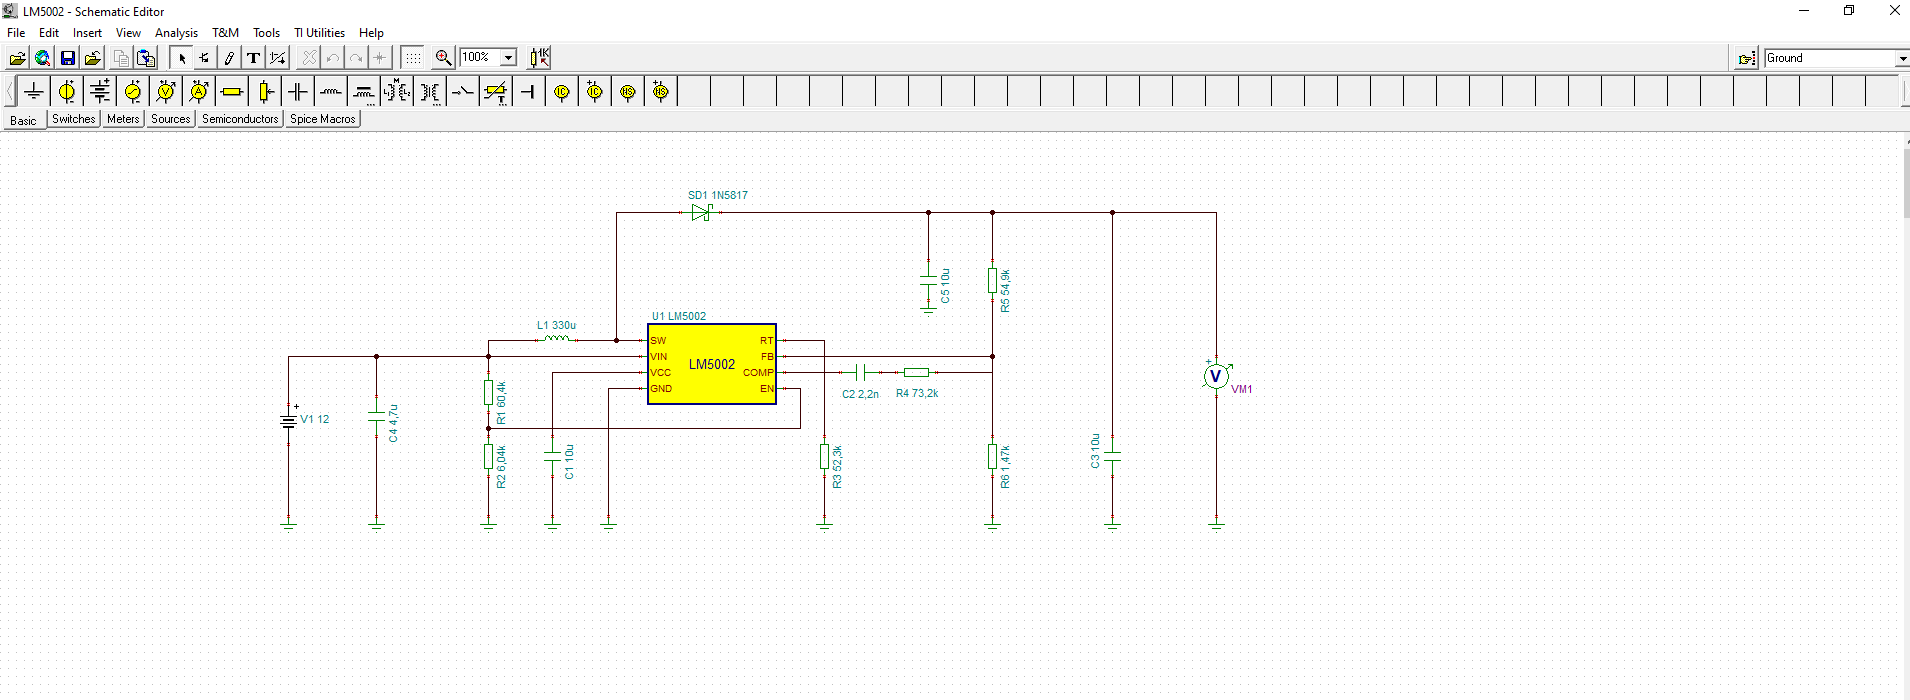This screenshot has width=1910, height=700.
Task: Place the NS component
Action: 628,92
